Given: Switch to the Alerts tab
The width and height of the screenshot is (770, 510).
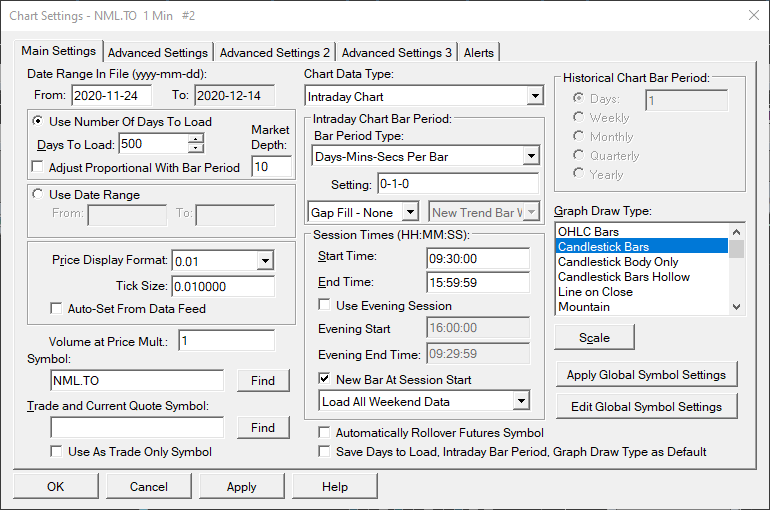Looking at the screenshot, I should [x=479, y=53].
